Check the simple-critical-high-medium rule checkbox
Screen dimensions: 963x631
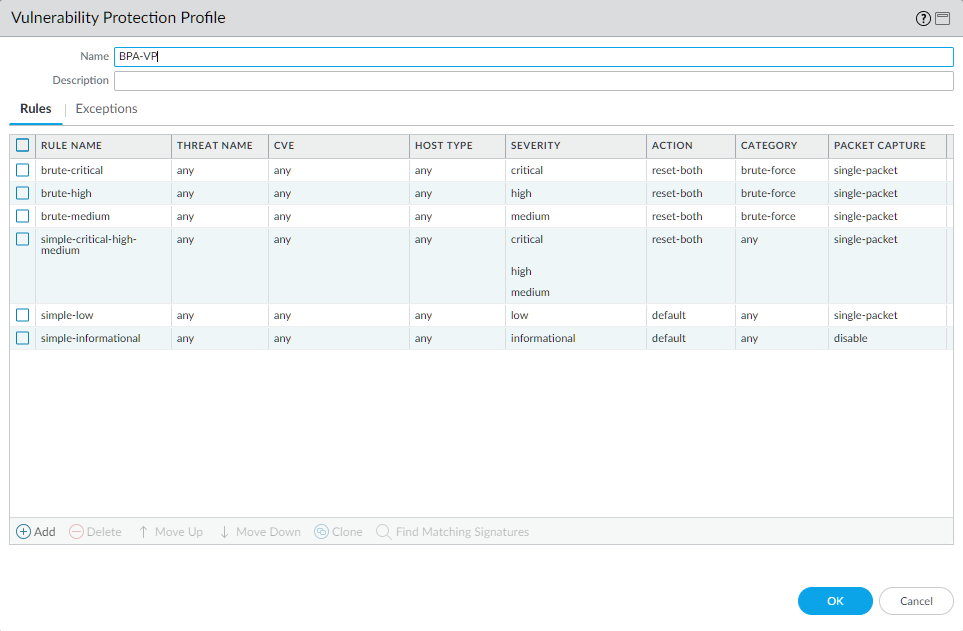(23, 239)
